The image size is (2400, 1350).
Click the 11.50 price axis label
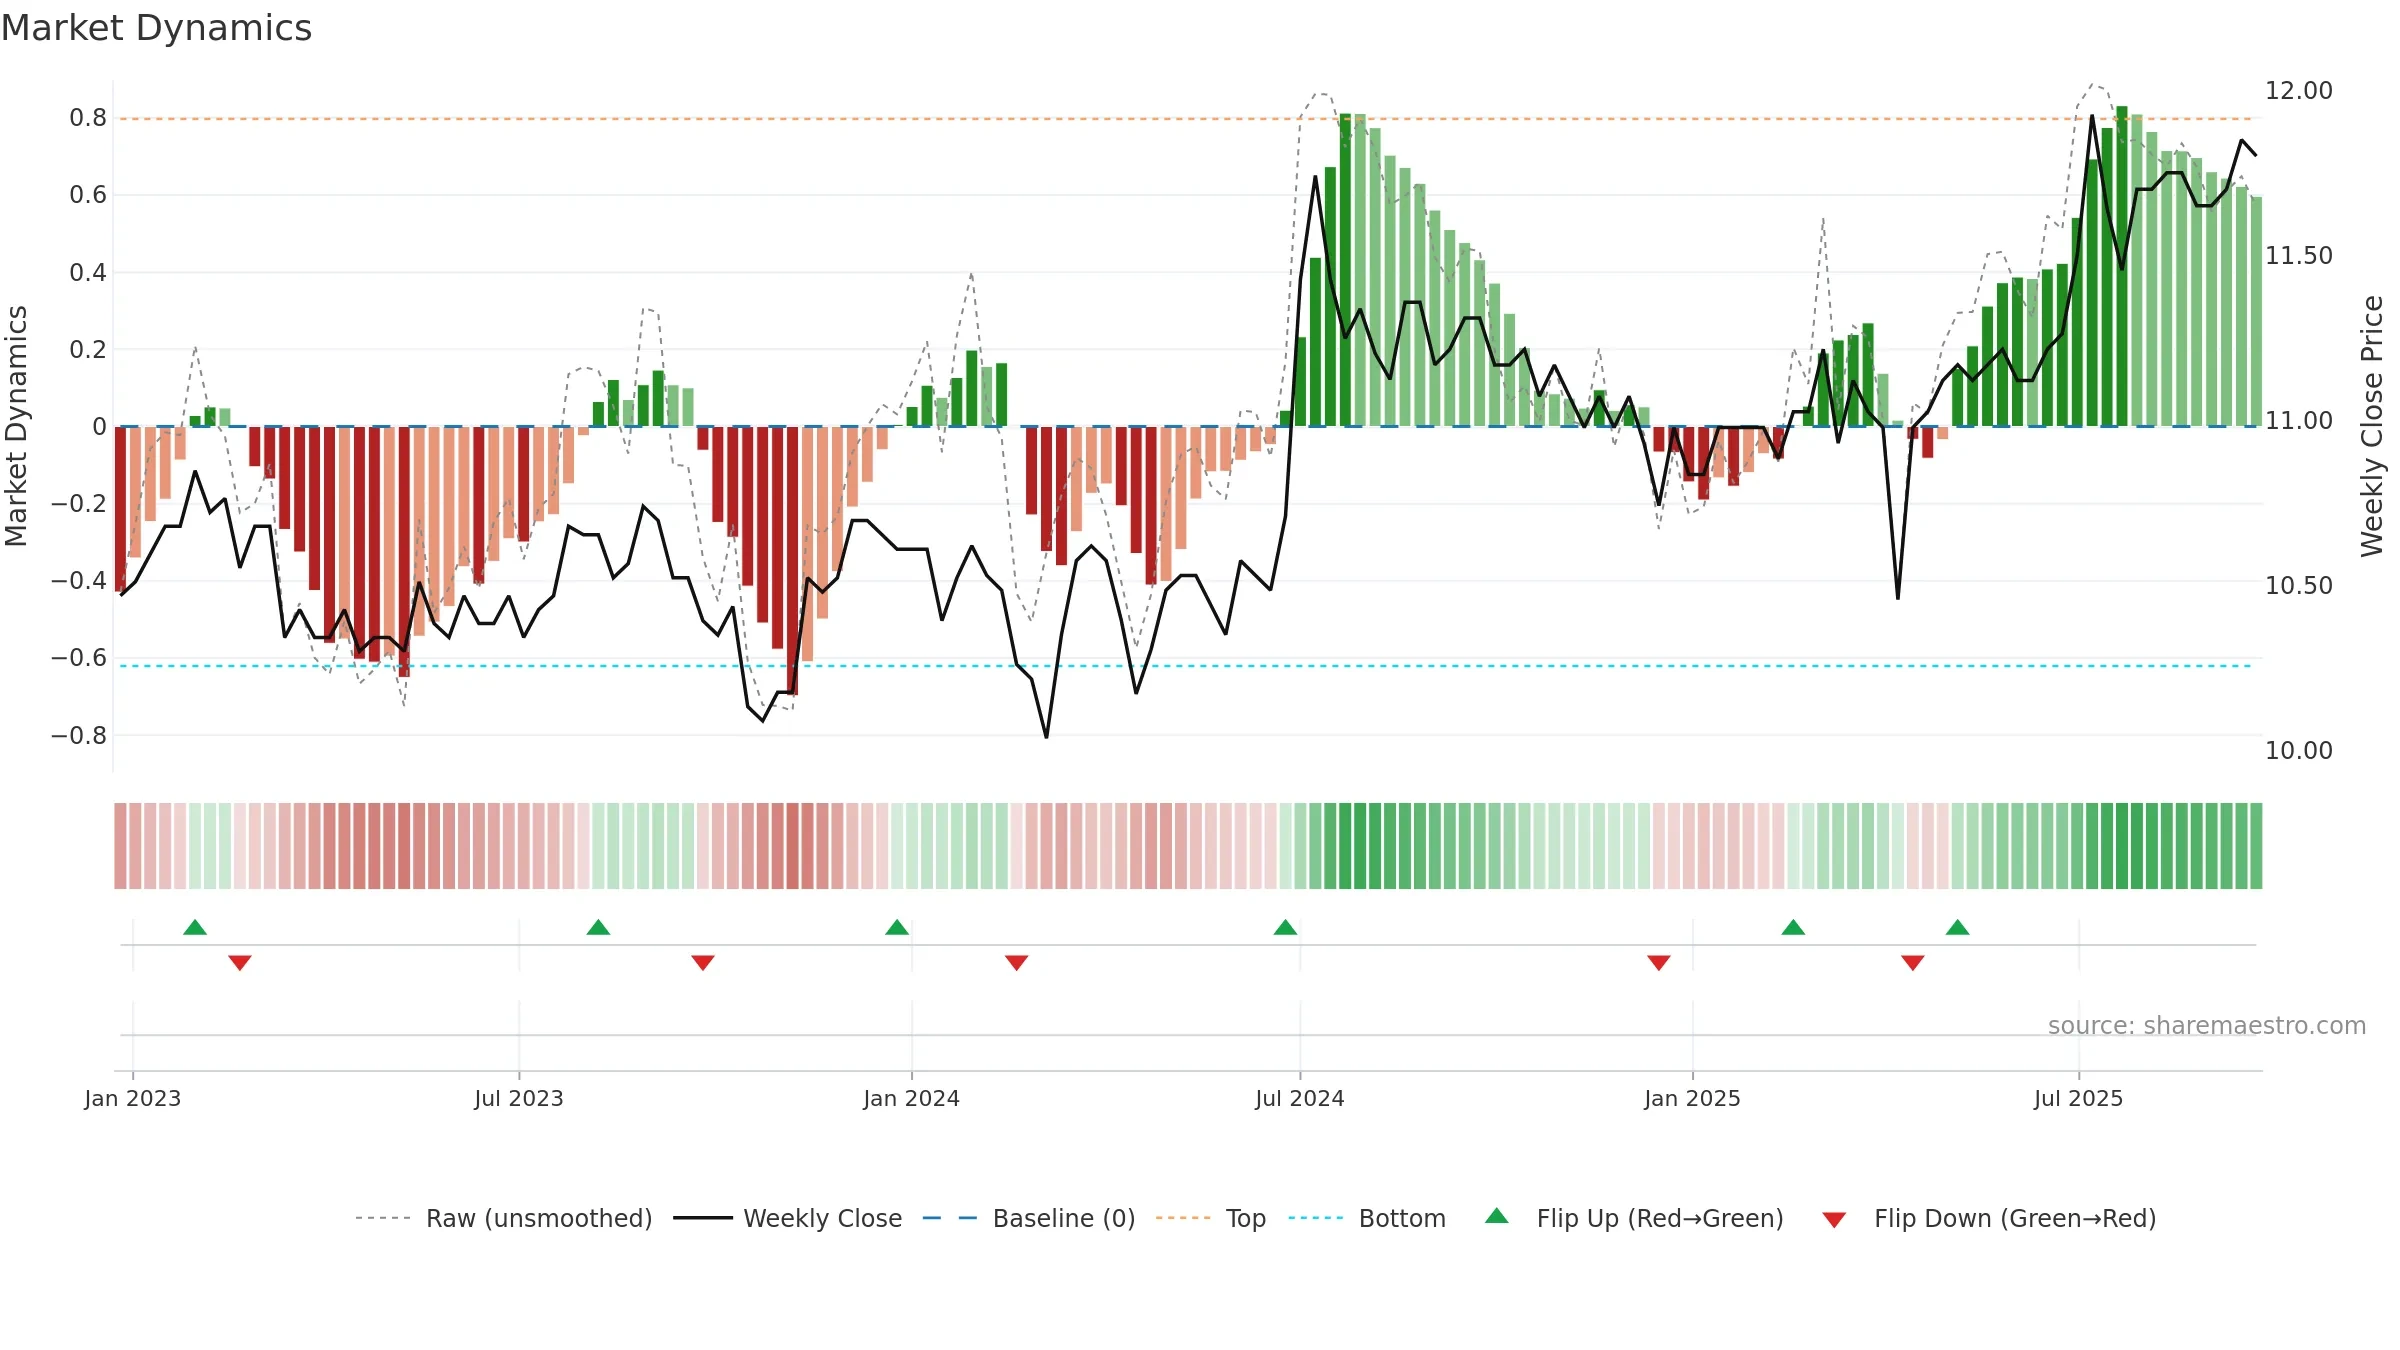[2299, 256]
